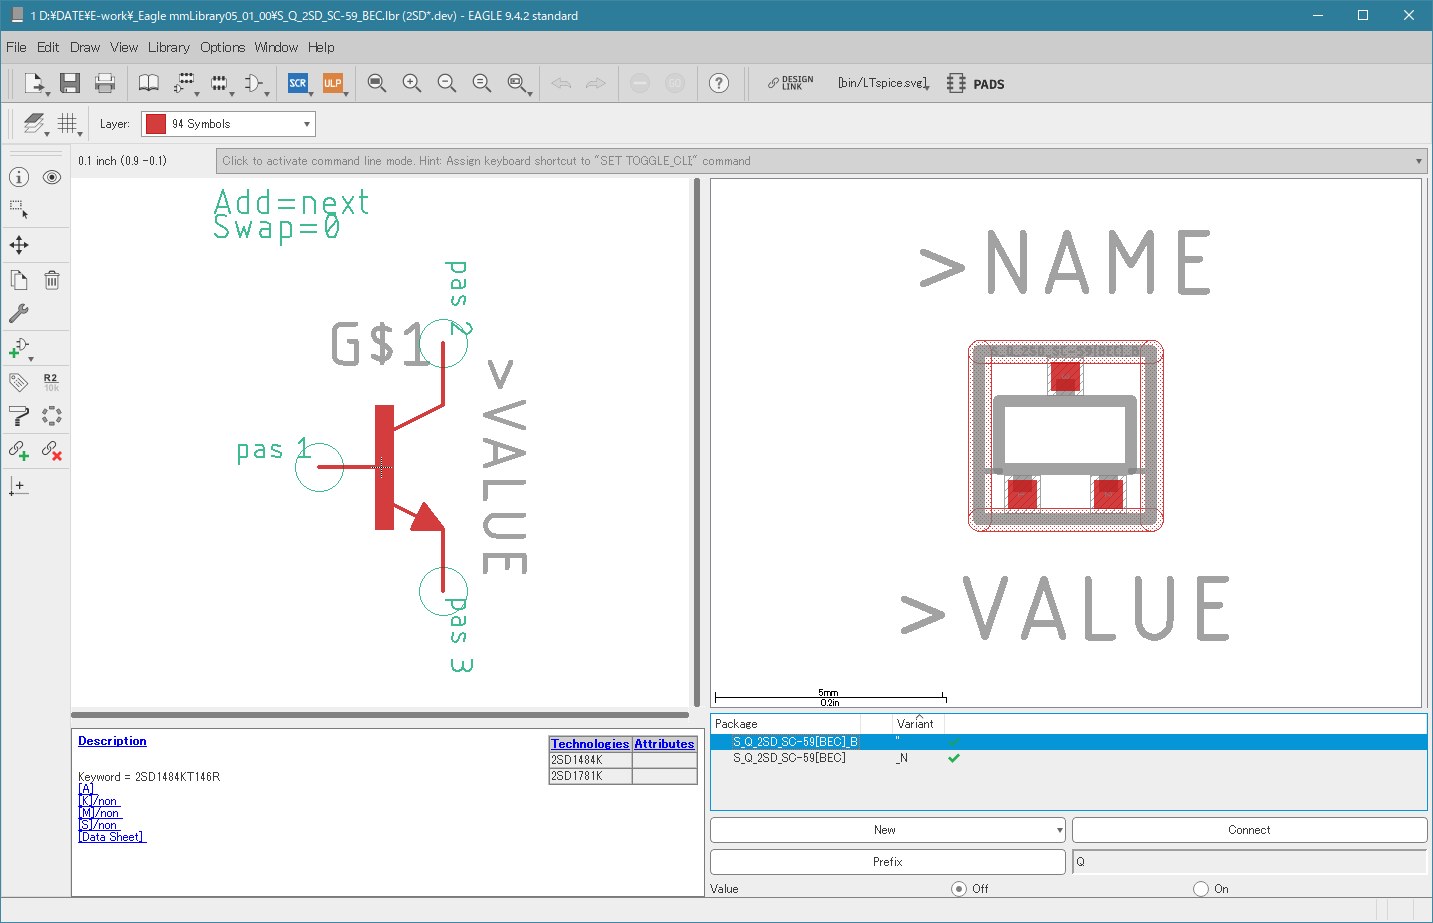Run the SCR script icon

pyautogui.click(x=298, y=83)
